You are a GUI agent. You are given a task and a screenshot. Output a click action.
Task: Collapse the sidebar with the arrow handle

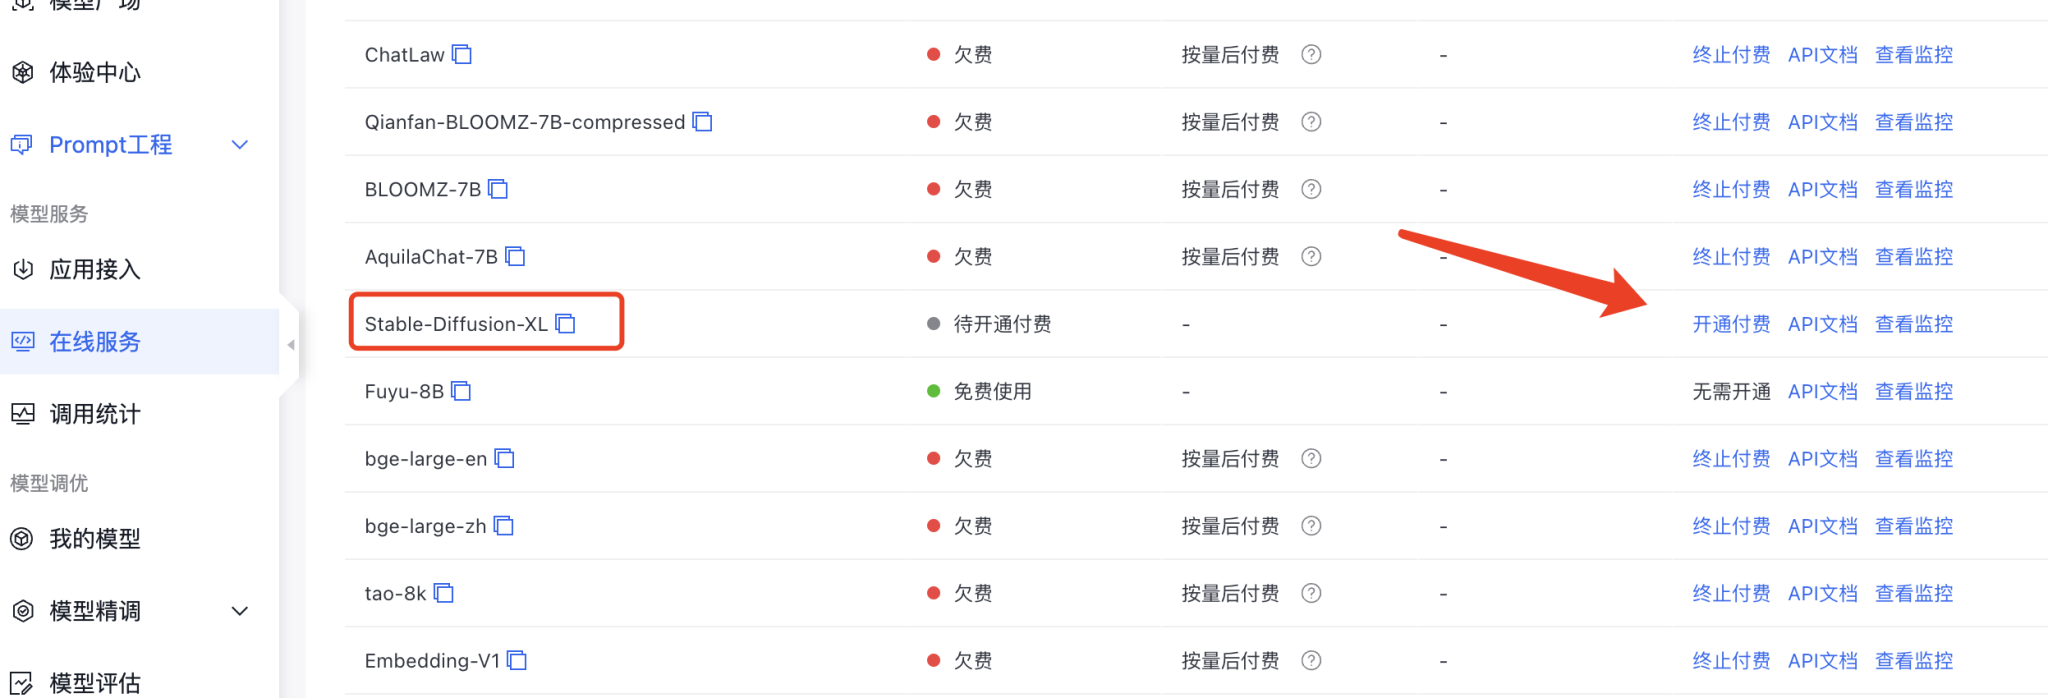(x=291, y=345)
